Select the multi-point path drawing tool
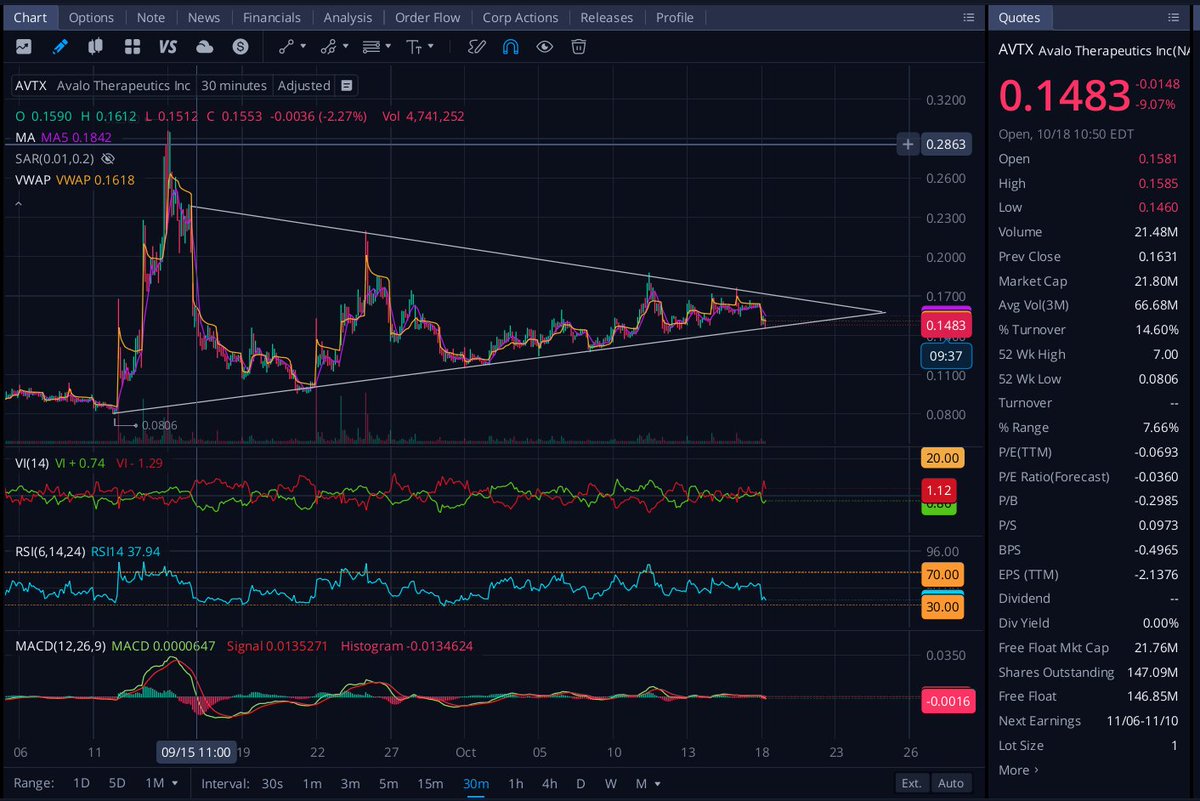The image size is (1200, 801). point(327,46)
